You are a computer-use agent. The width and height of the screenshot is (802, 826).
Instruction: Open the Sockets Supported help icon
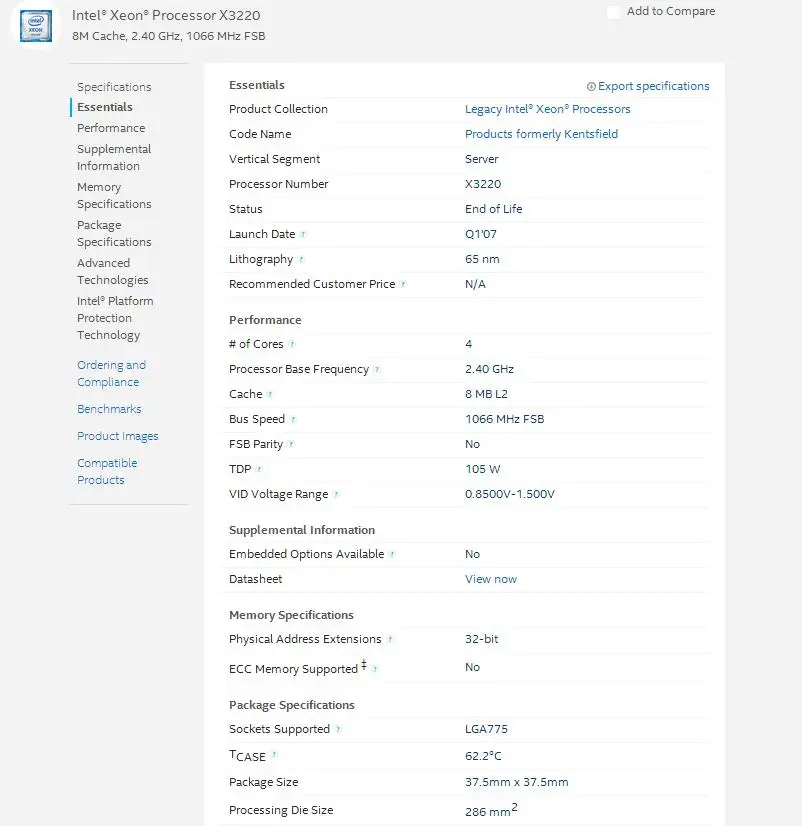338,729
